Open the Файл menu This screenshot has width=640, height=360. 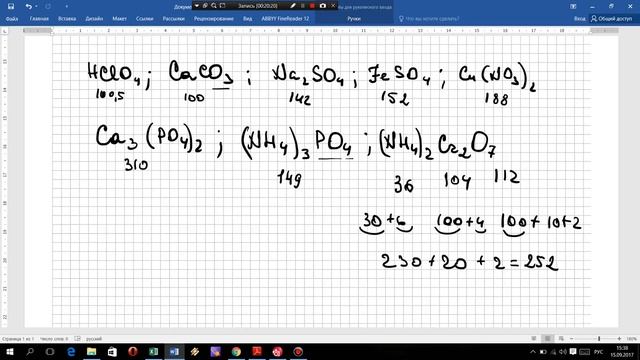click(x=11, y=19)
